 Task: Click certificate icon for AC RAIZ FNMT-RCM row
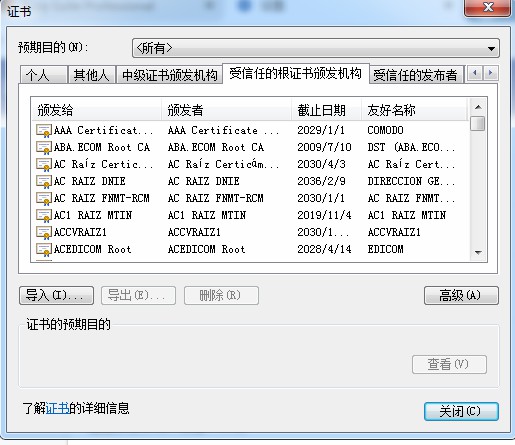point(44,198)
